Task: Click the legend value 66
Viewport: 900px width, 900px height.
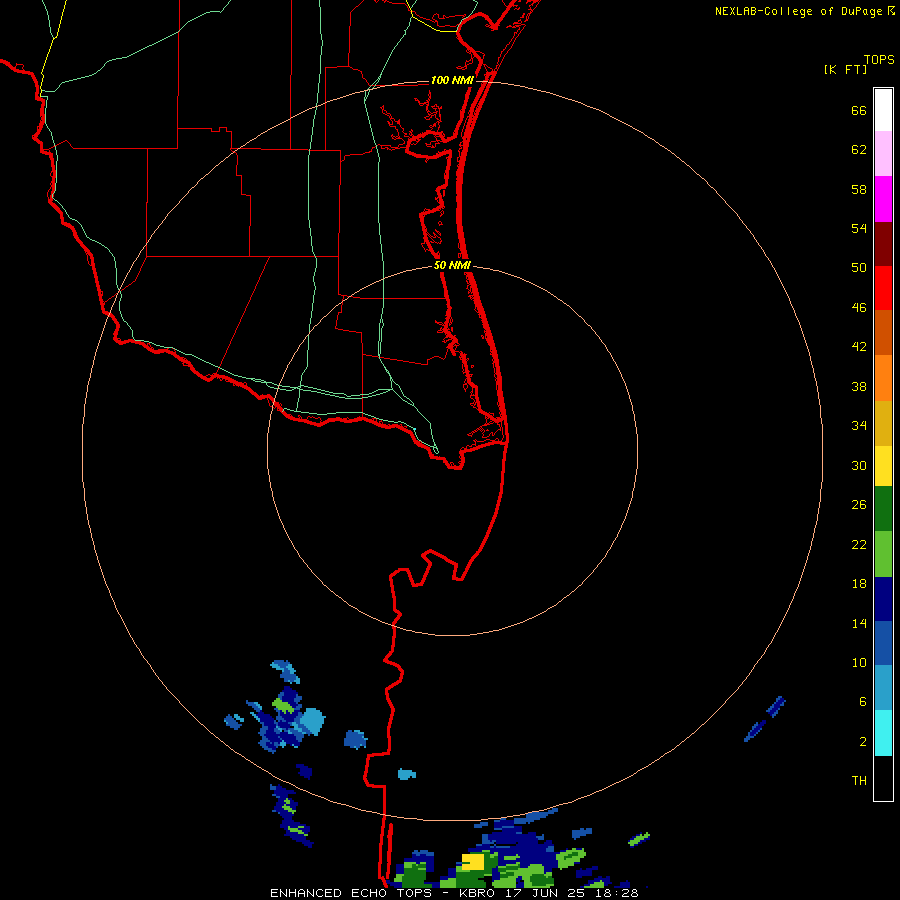Action: pos(859,110)
